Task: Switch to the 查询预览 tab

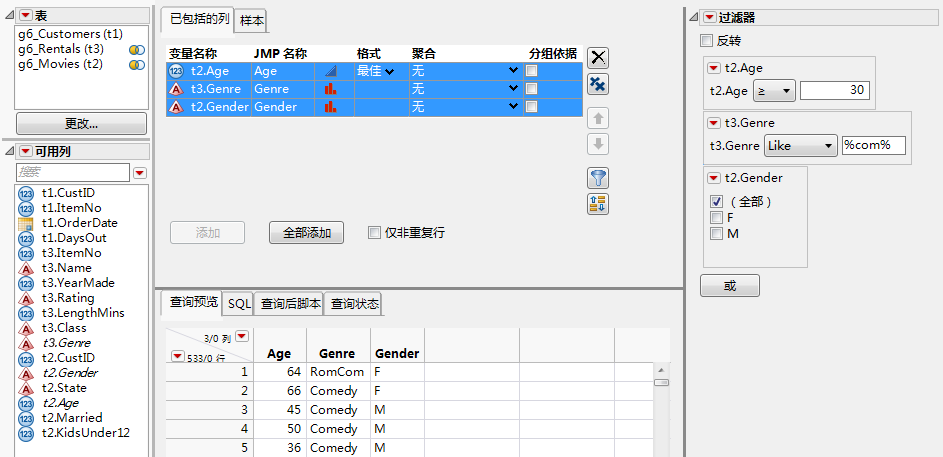Action: pos(193,303)
